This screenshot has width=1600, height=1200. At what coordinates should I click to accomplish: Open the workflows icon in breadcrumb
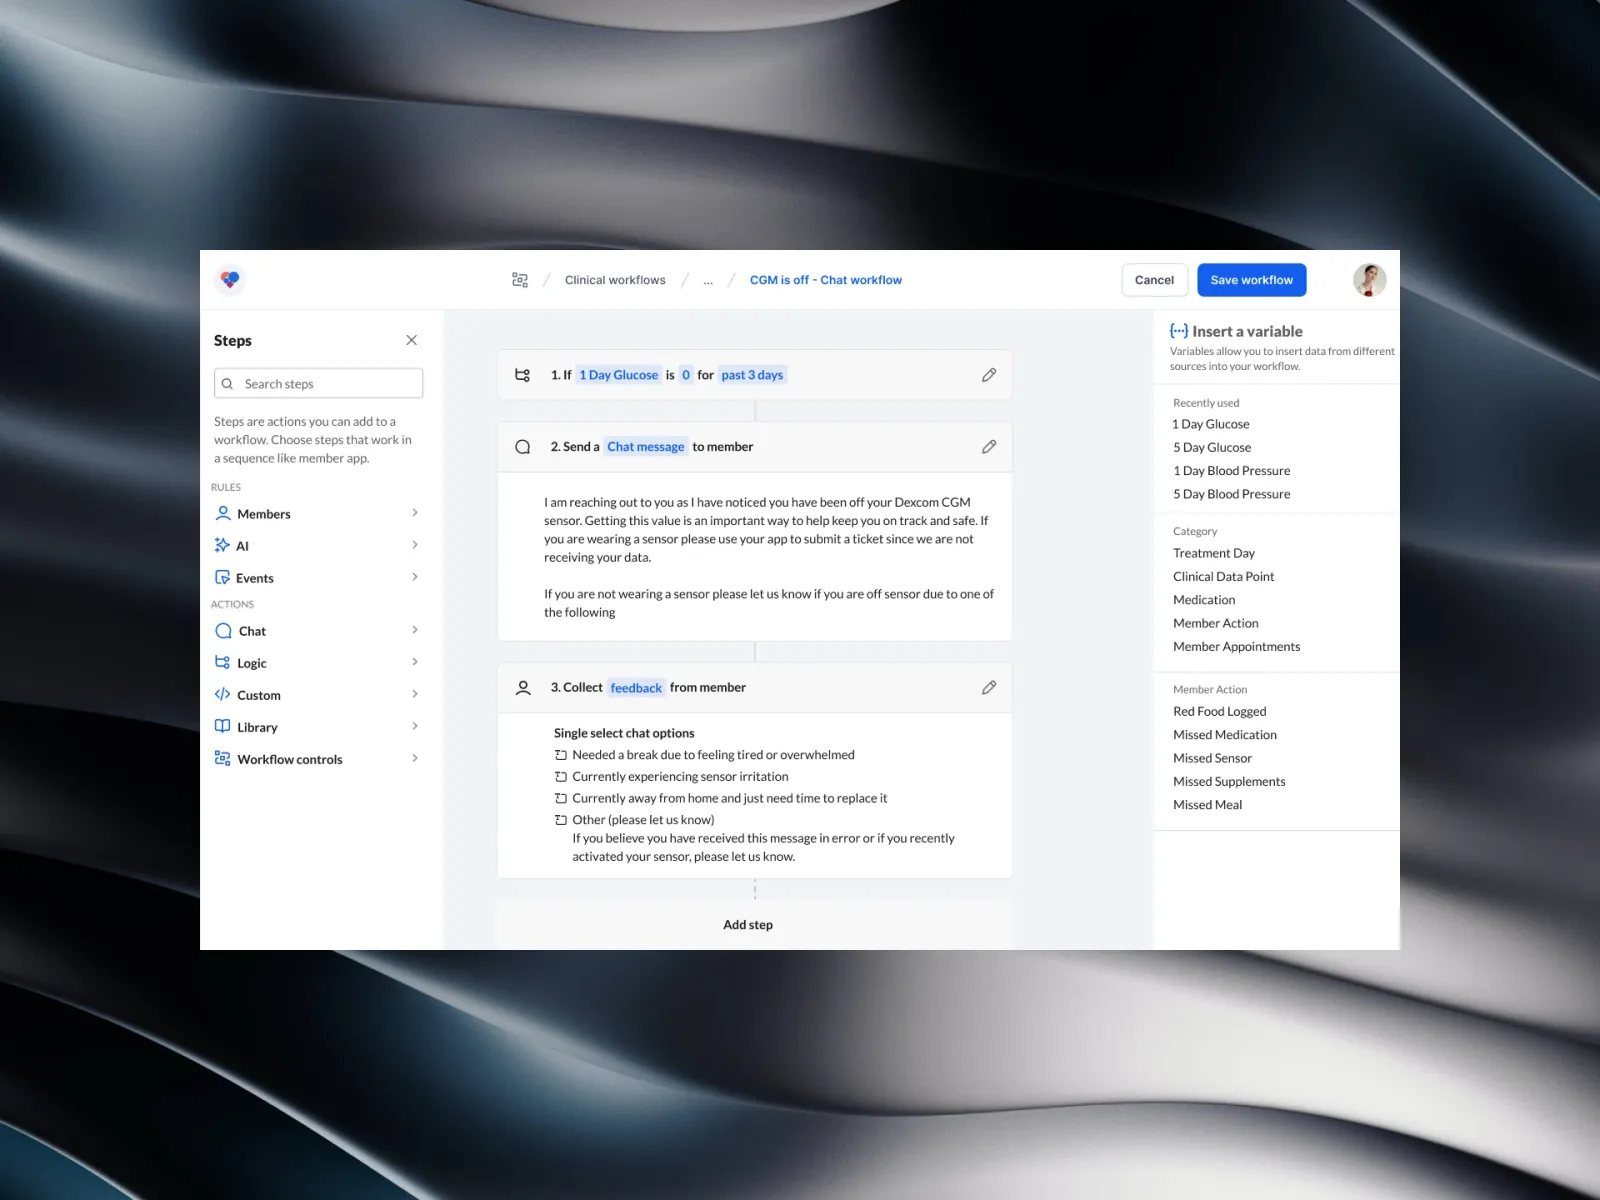(x=520, y=280)
